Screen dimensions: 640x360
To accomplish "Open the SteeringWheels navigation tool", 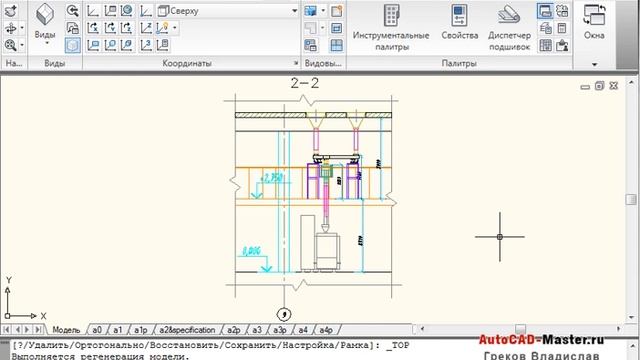I will [x=10, y=11].
